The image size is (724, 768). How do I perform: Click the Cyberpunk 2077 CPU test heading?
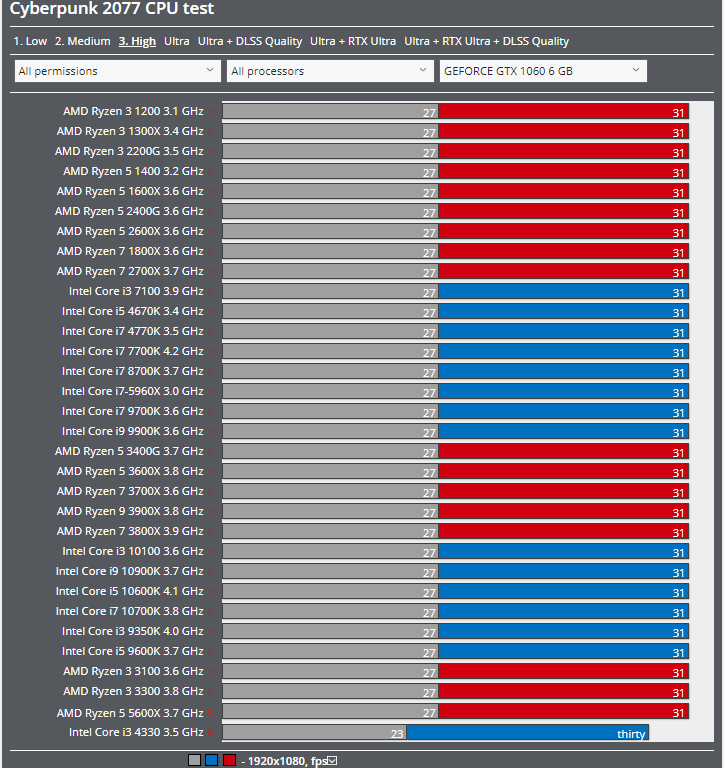pos(112,9)
